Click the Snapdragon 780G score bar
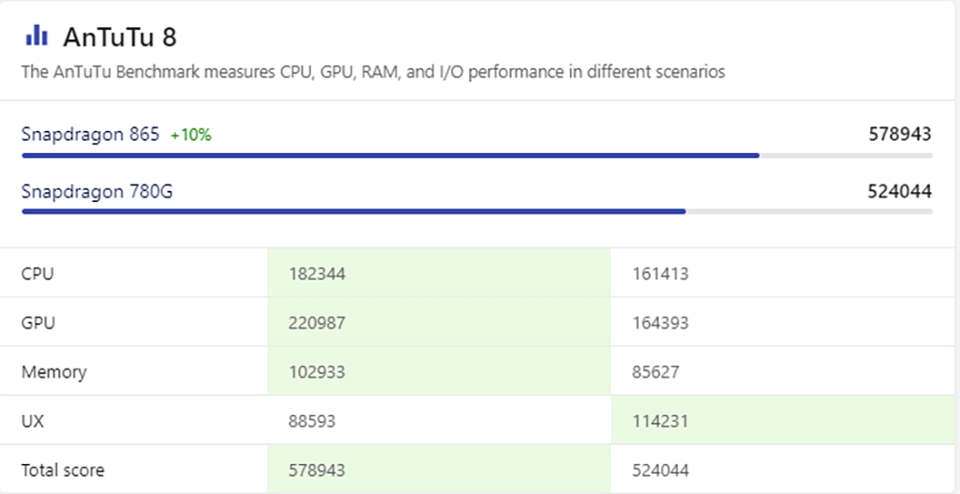 pos(477,211)
